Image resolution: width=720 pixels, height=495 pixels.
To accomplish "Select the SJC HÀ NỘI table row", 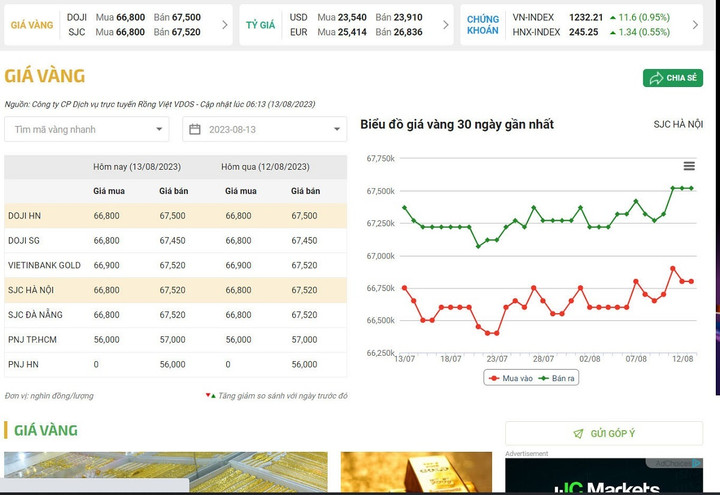I will pyautogui.click(x=175, y=290).
